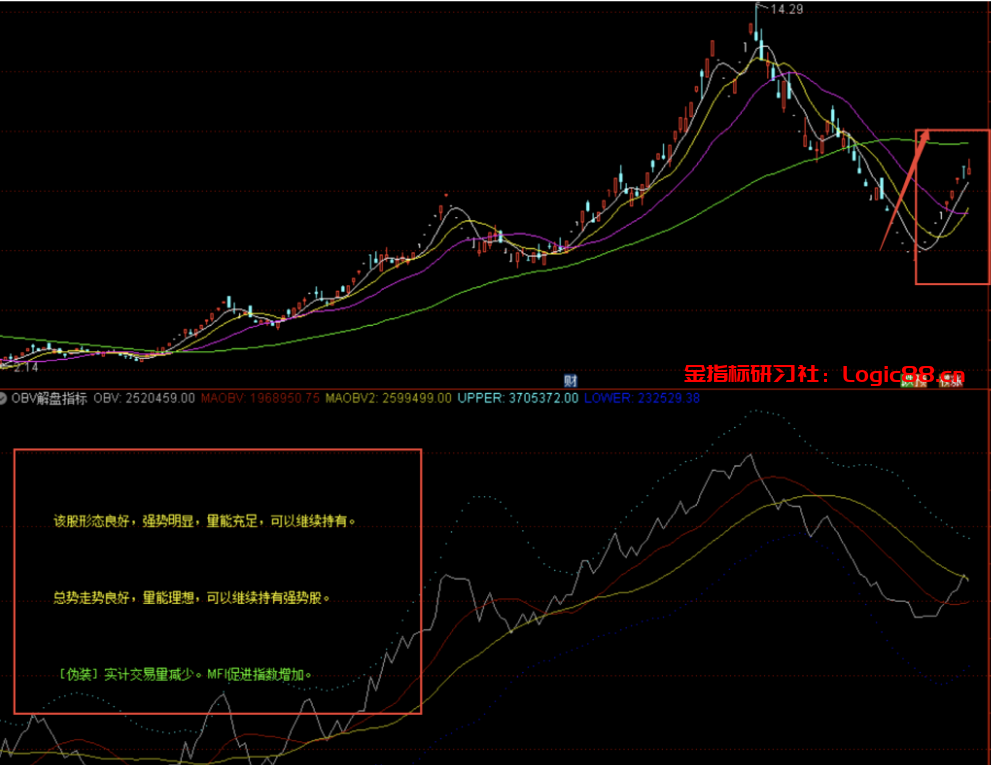Click the dark-yellow icon right of the watermark
The height and width of the screenshot is (765, 991).
(944, 380)
